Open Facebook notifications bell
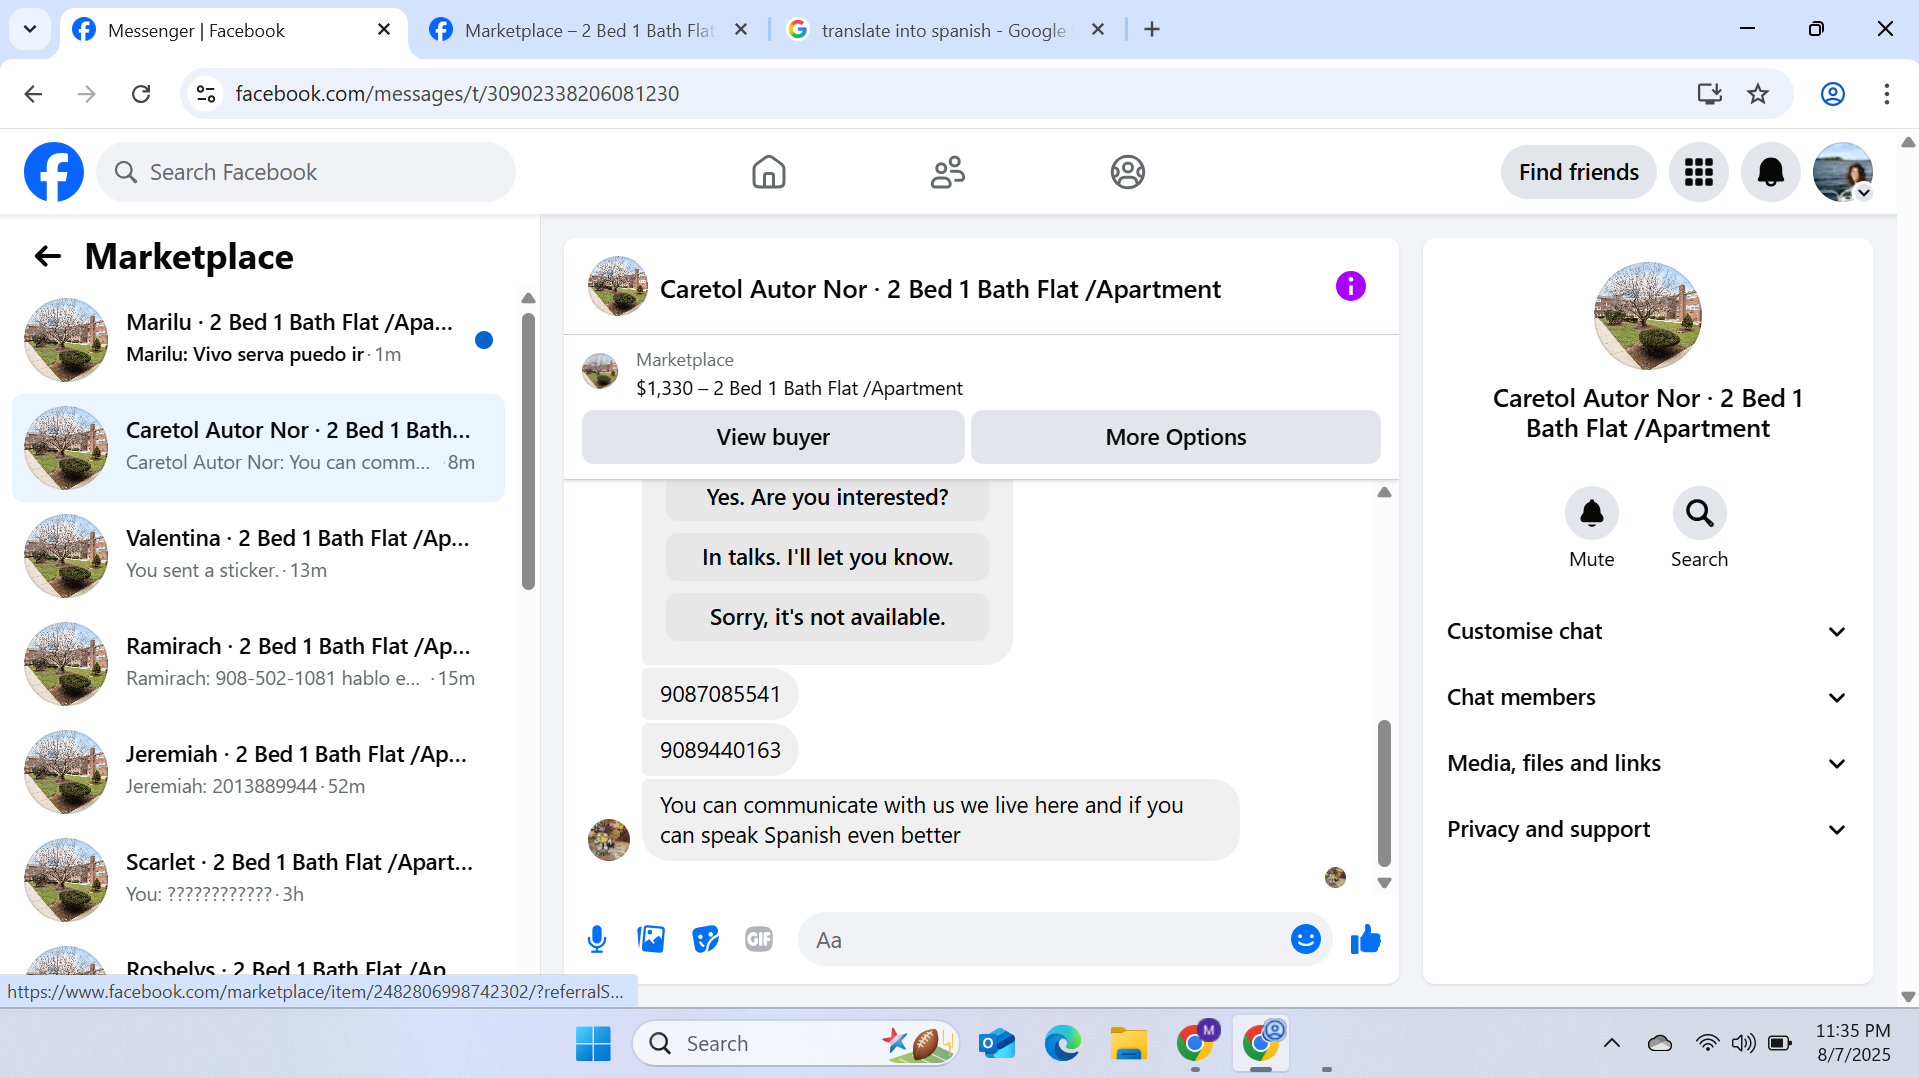 point(1770,172)
